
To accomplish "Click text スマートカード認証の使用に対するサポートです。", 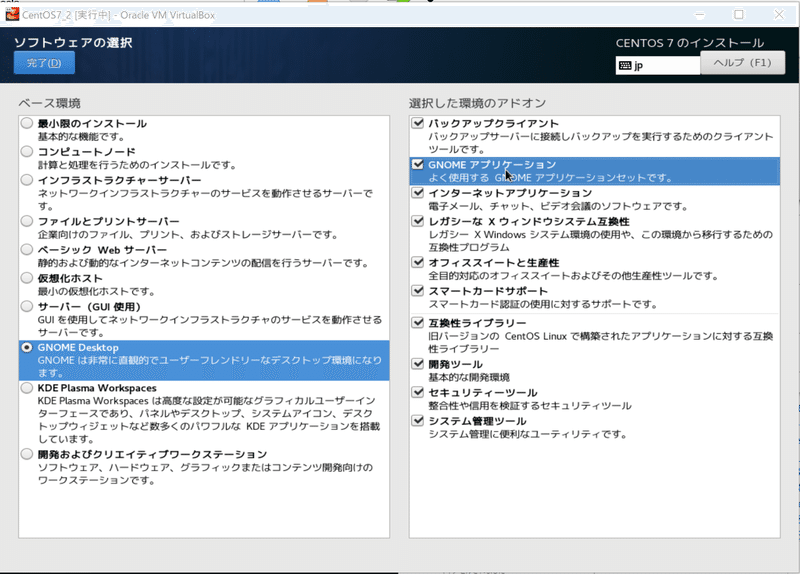I will pos(543,305).
